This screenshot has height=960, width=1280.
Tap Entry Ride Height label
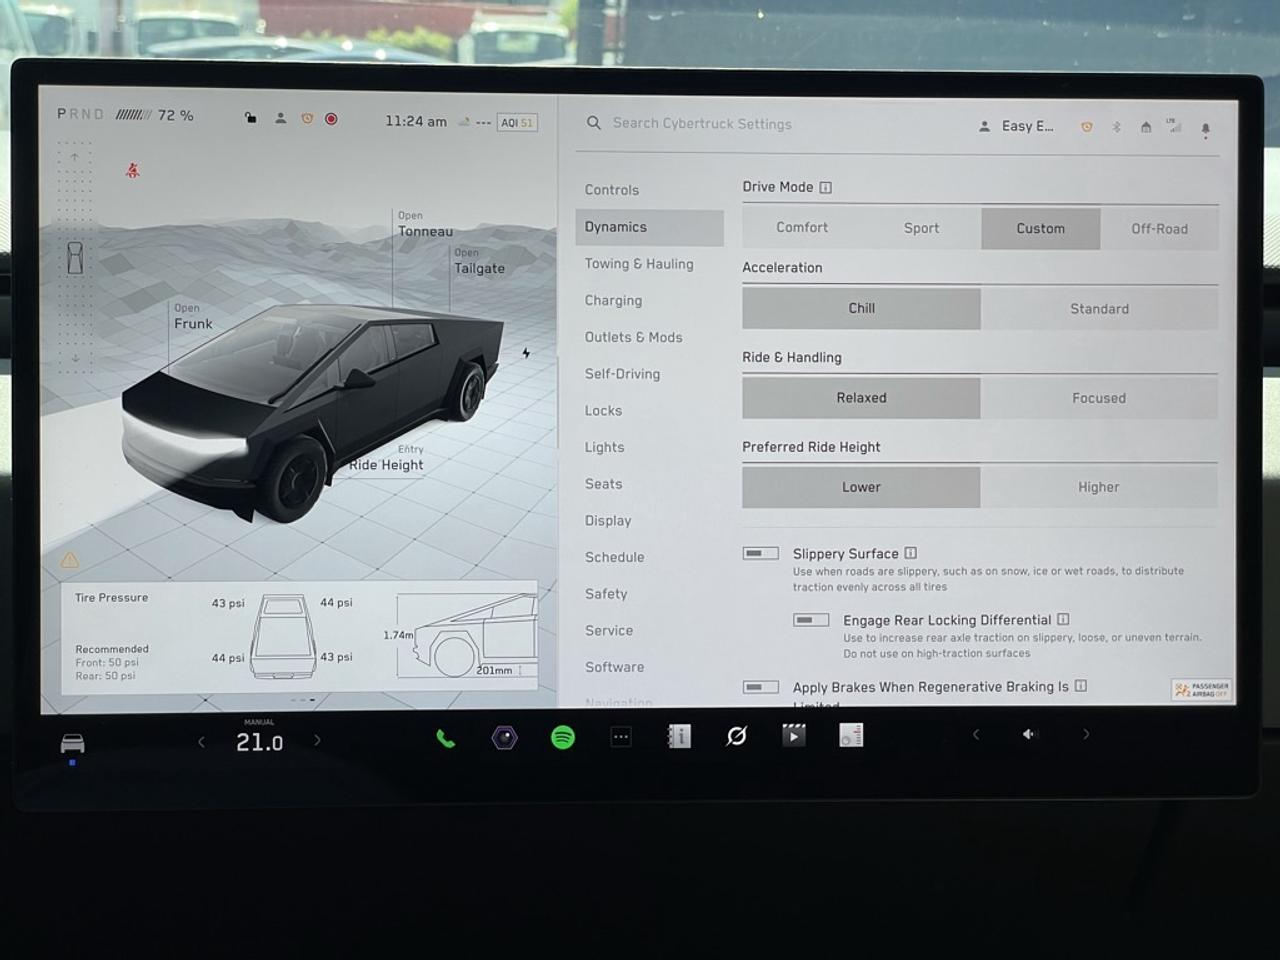pyautogui.click(x=387, y=458)
